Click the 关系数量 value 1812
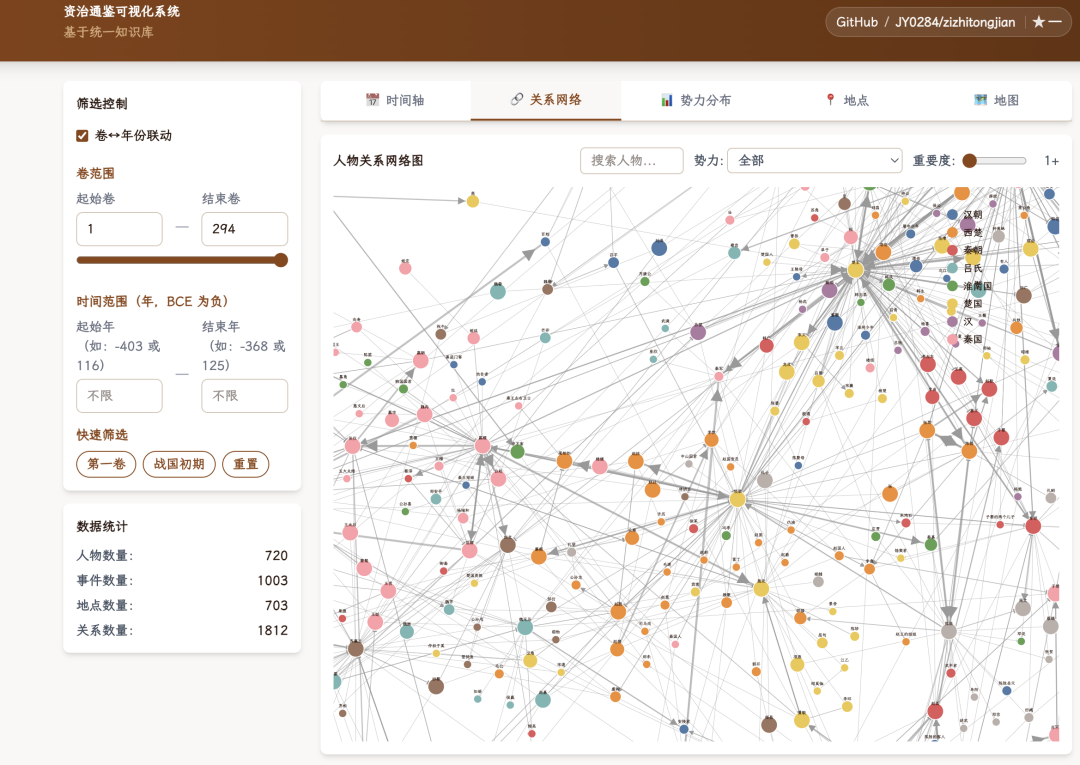 click(273, 630)
